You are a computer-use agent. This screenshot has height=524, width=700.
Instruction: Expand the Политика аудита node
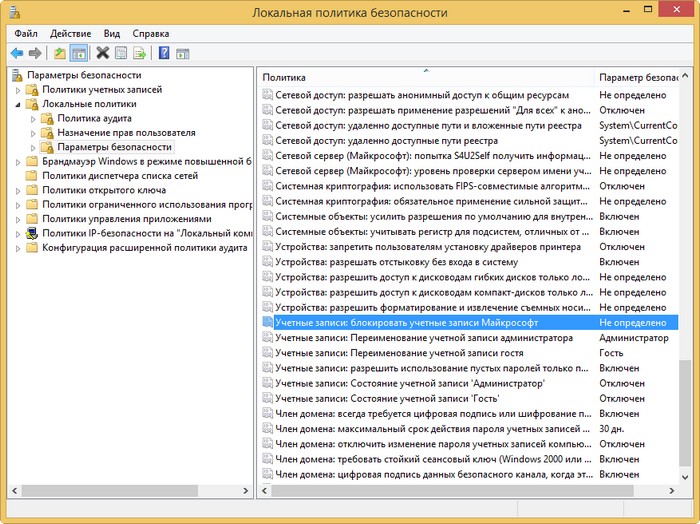pos(33,119)
